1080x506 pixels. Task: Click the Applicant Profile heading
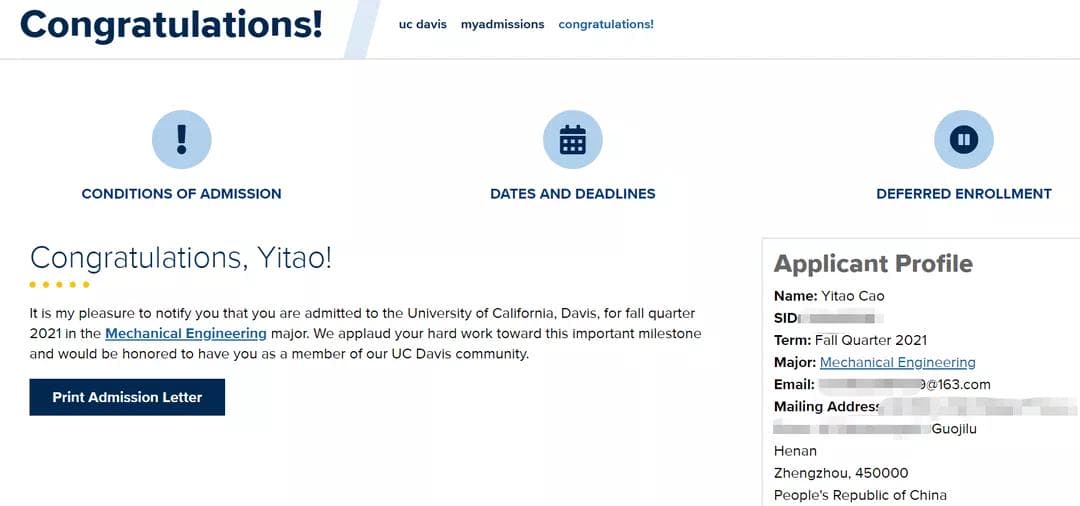point(873,264)
